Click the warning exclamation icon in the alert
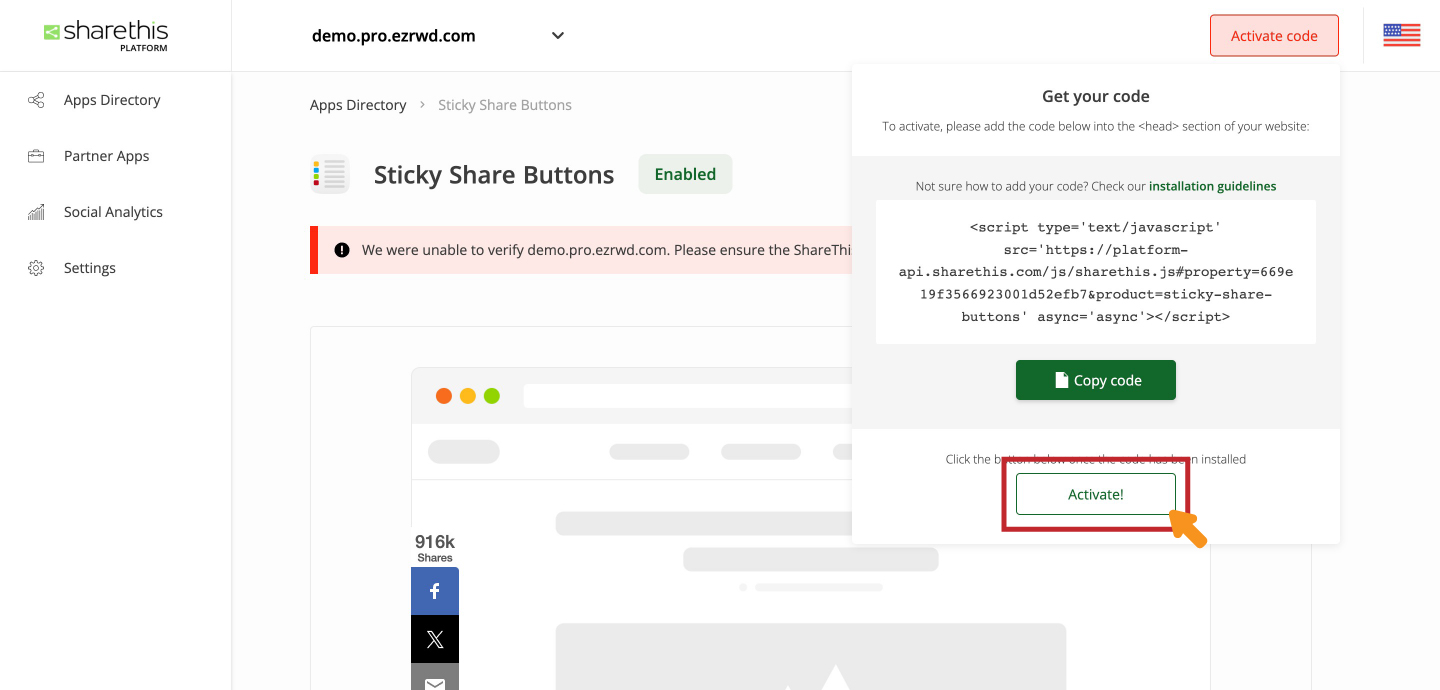 pyautogui.click(x=342, y=250)
